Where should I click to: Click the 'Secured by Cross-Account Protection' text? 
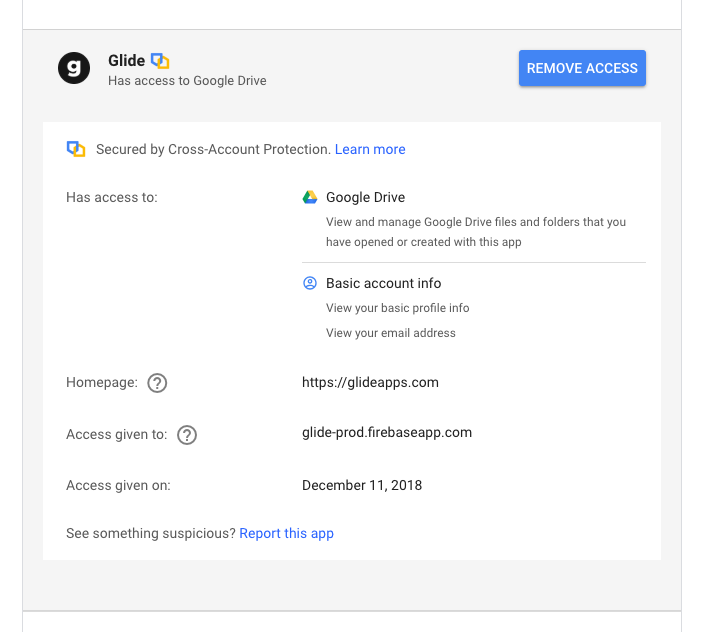[213, 149]
